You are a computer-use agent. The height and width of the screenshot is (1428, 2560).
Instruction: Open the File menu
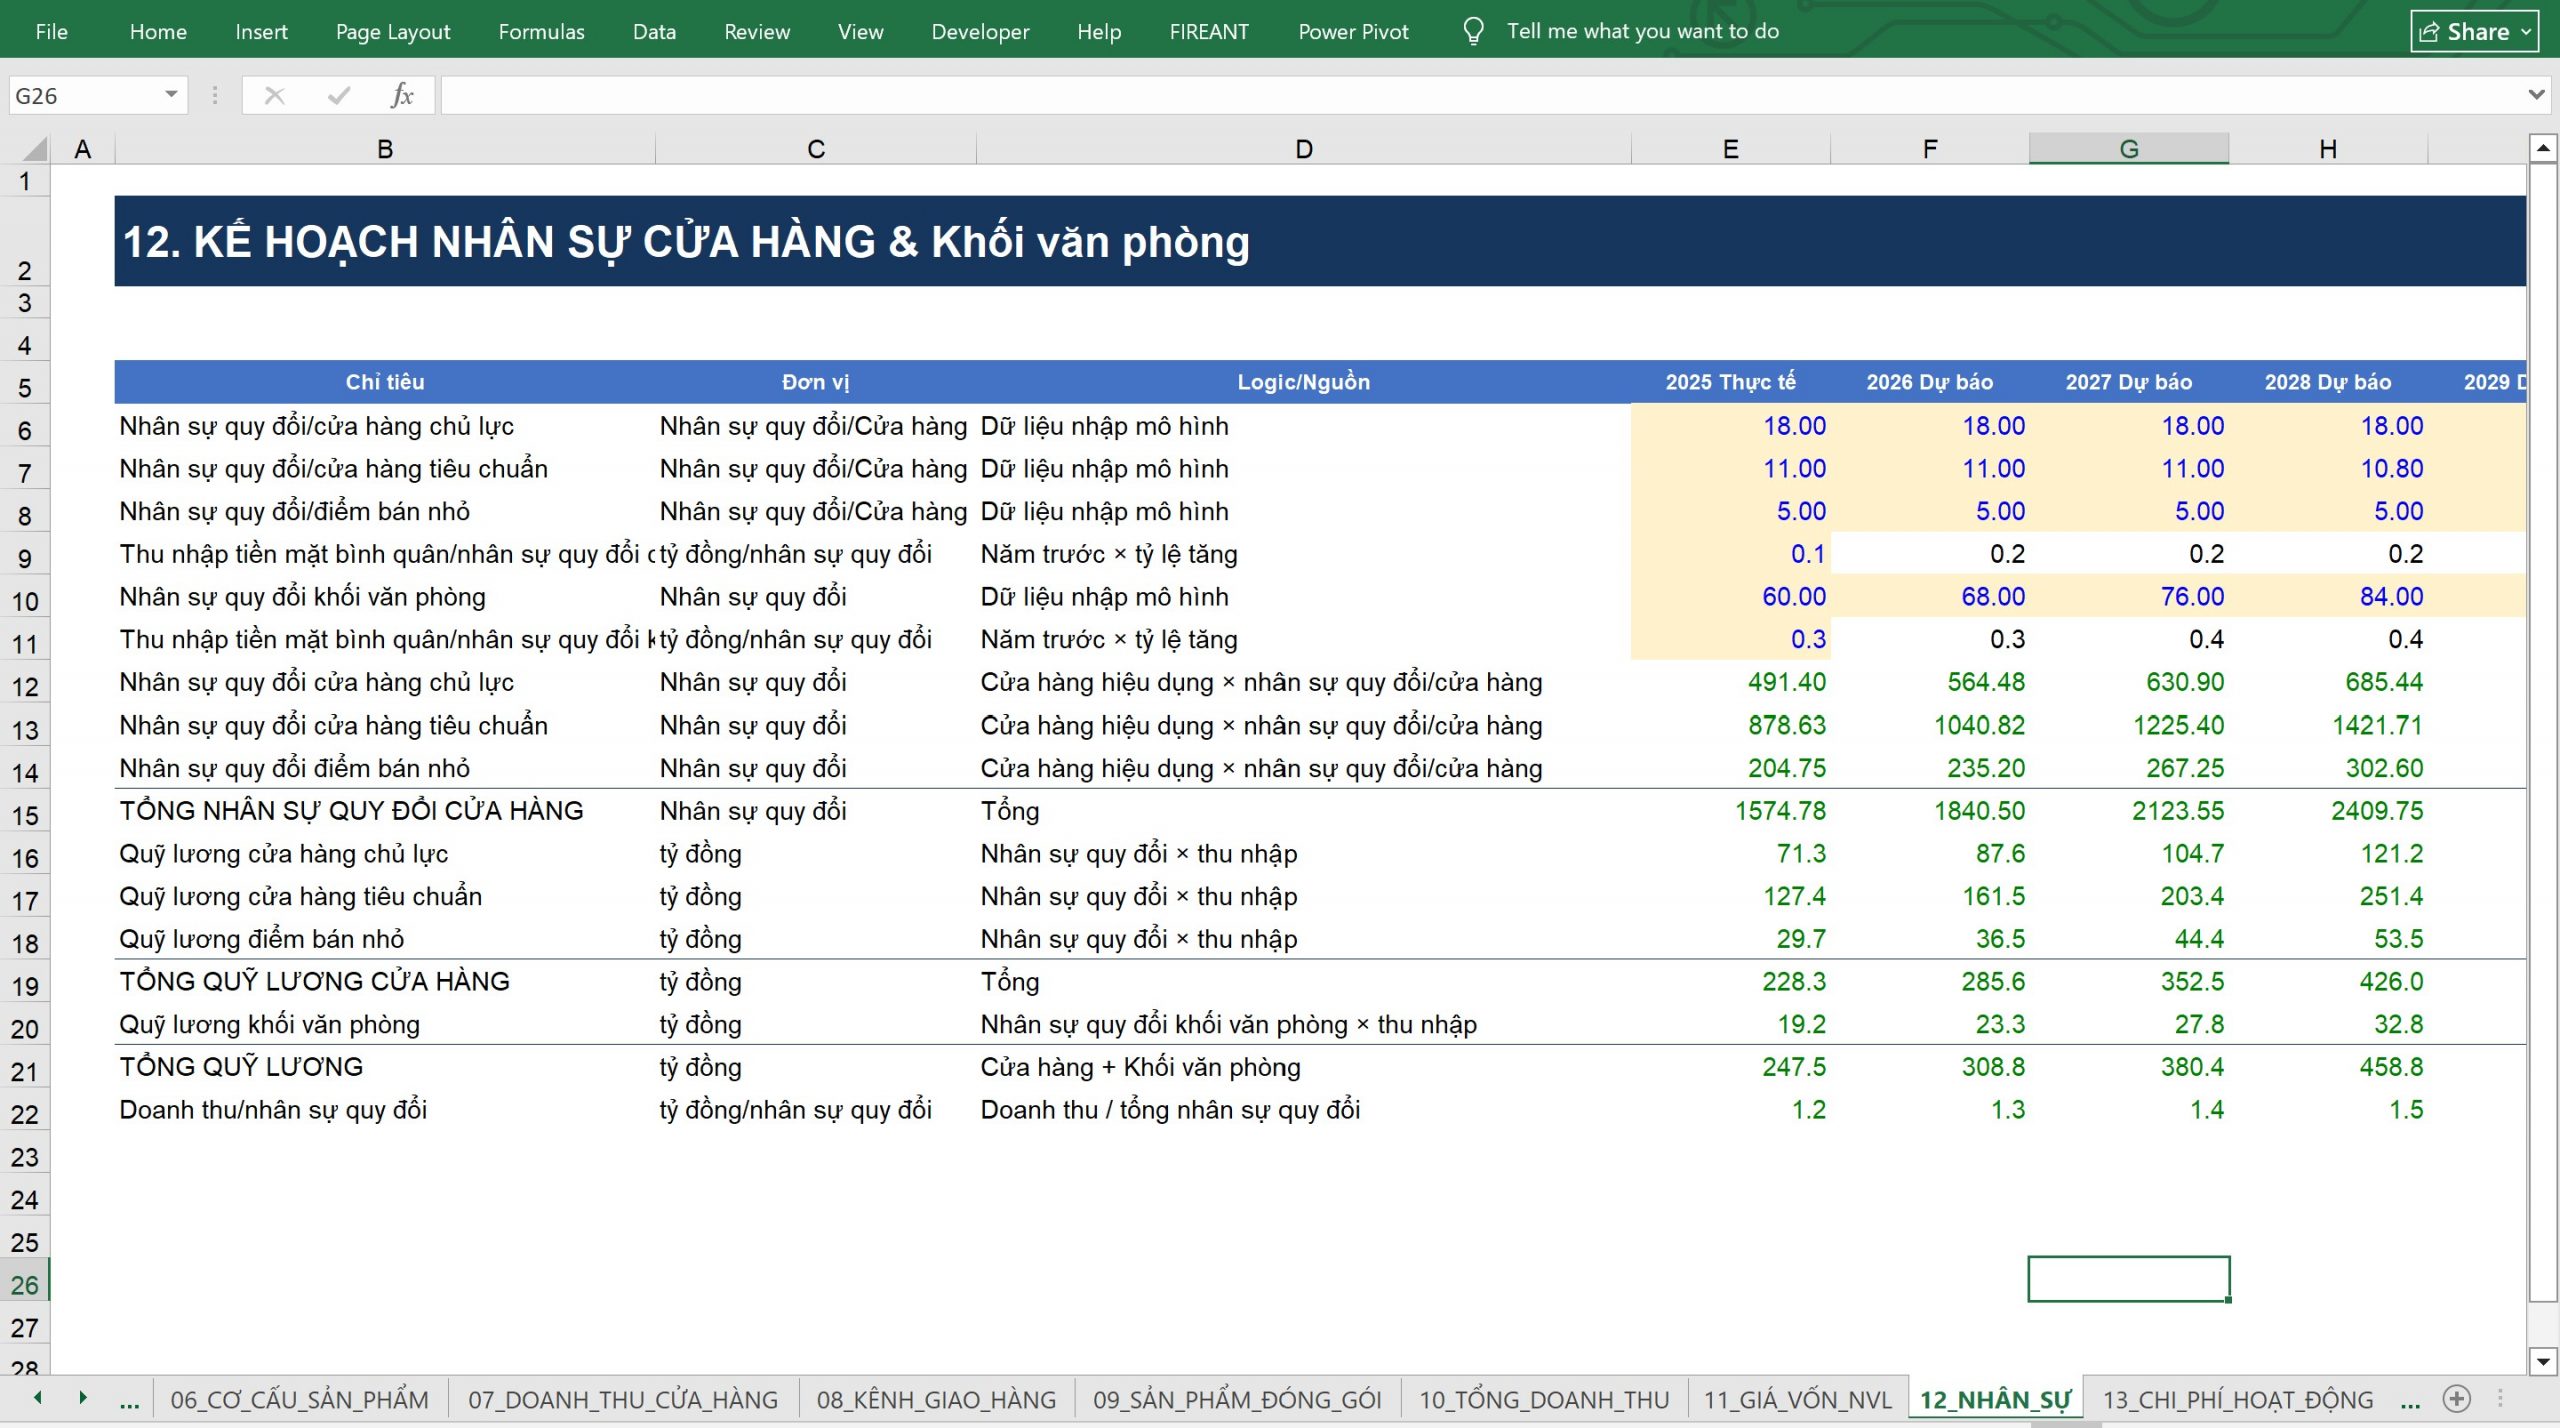(x=51, y=31)
